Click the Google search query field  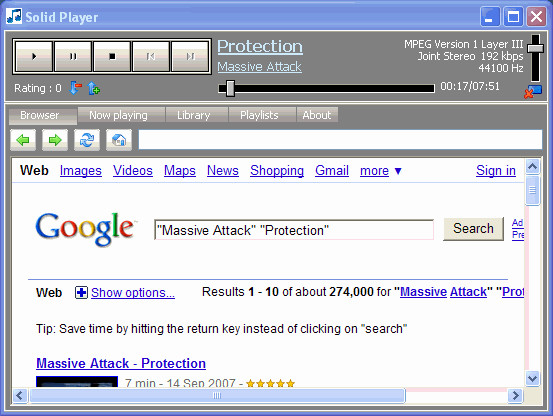point(294,230)
